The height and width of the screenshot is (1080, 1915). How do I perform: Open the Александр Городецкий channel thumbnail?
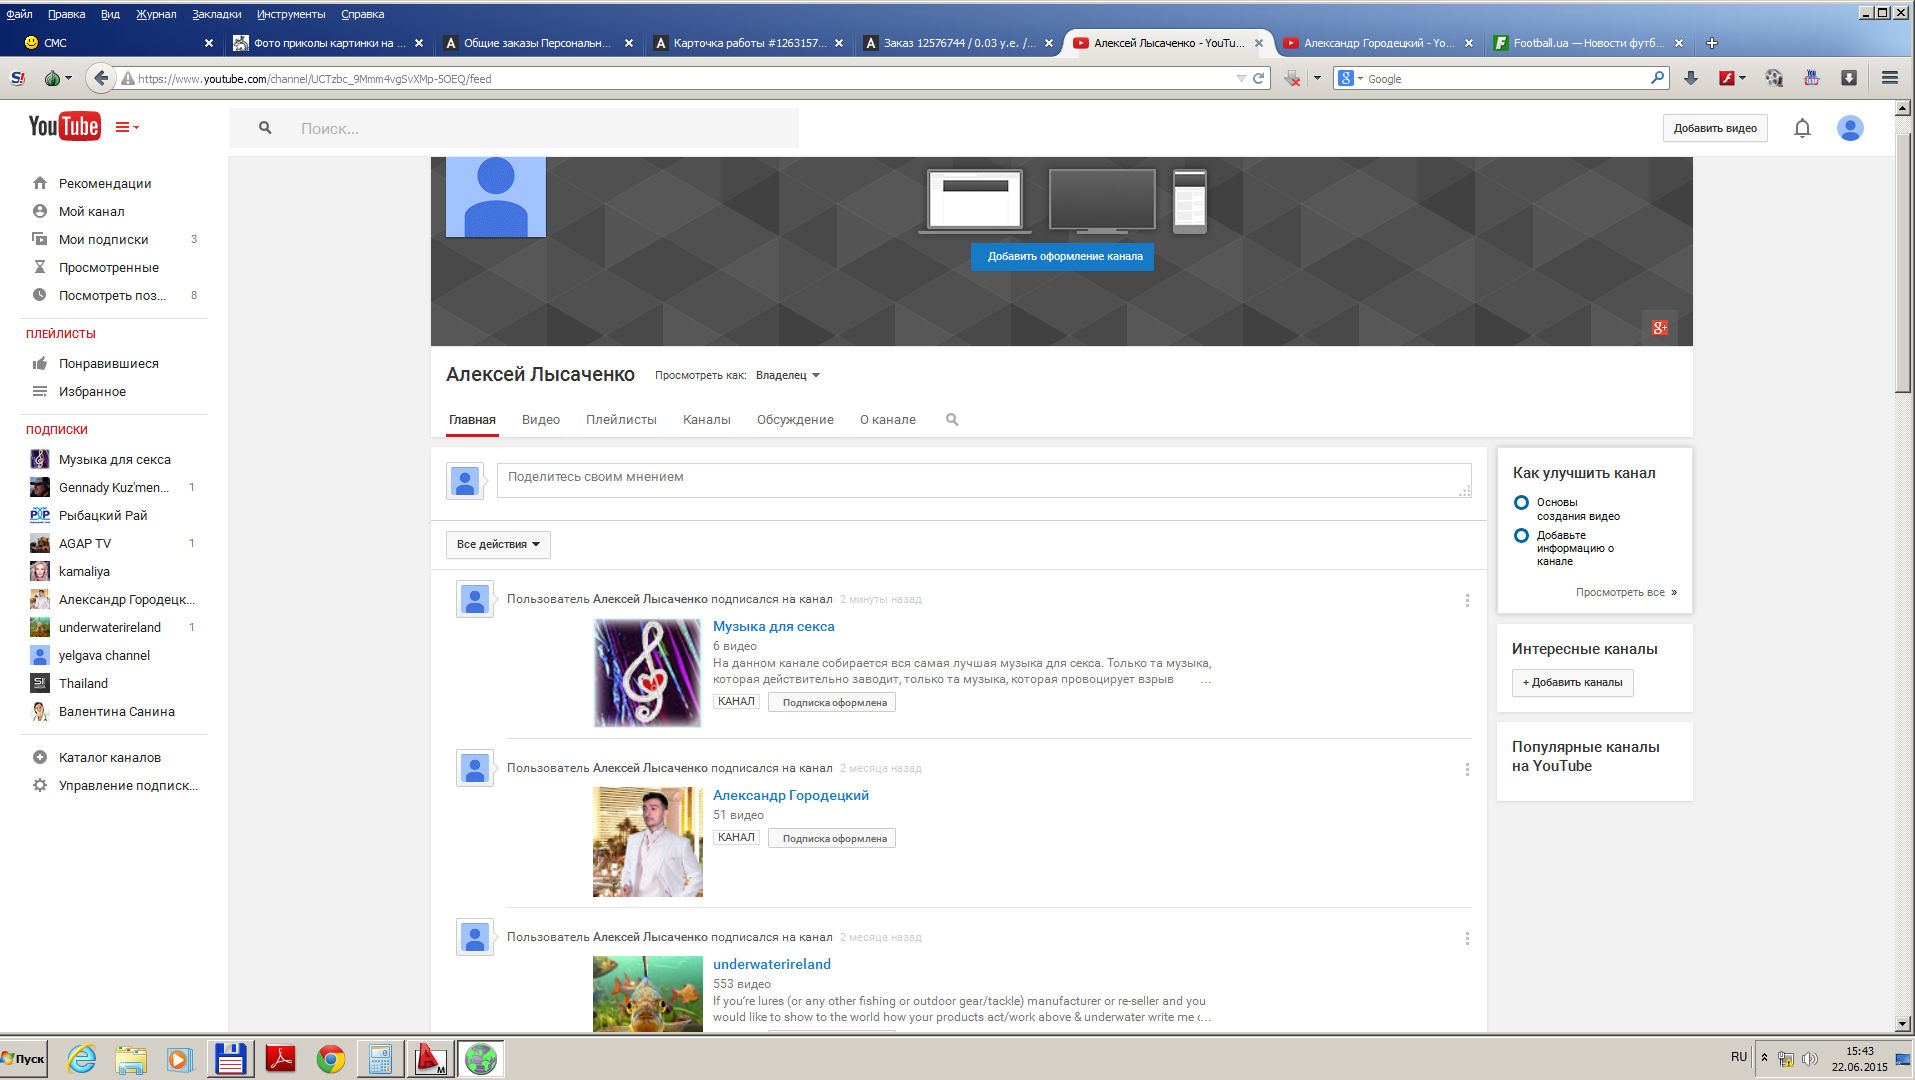(x=648, y=842)
